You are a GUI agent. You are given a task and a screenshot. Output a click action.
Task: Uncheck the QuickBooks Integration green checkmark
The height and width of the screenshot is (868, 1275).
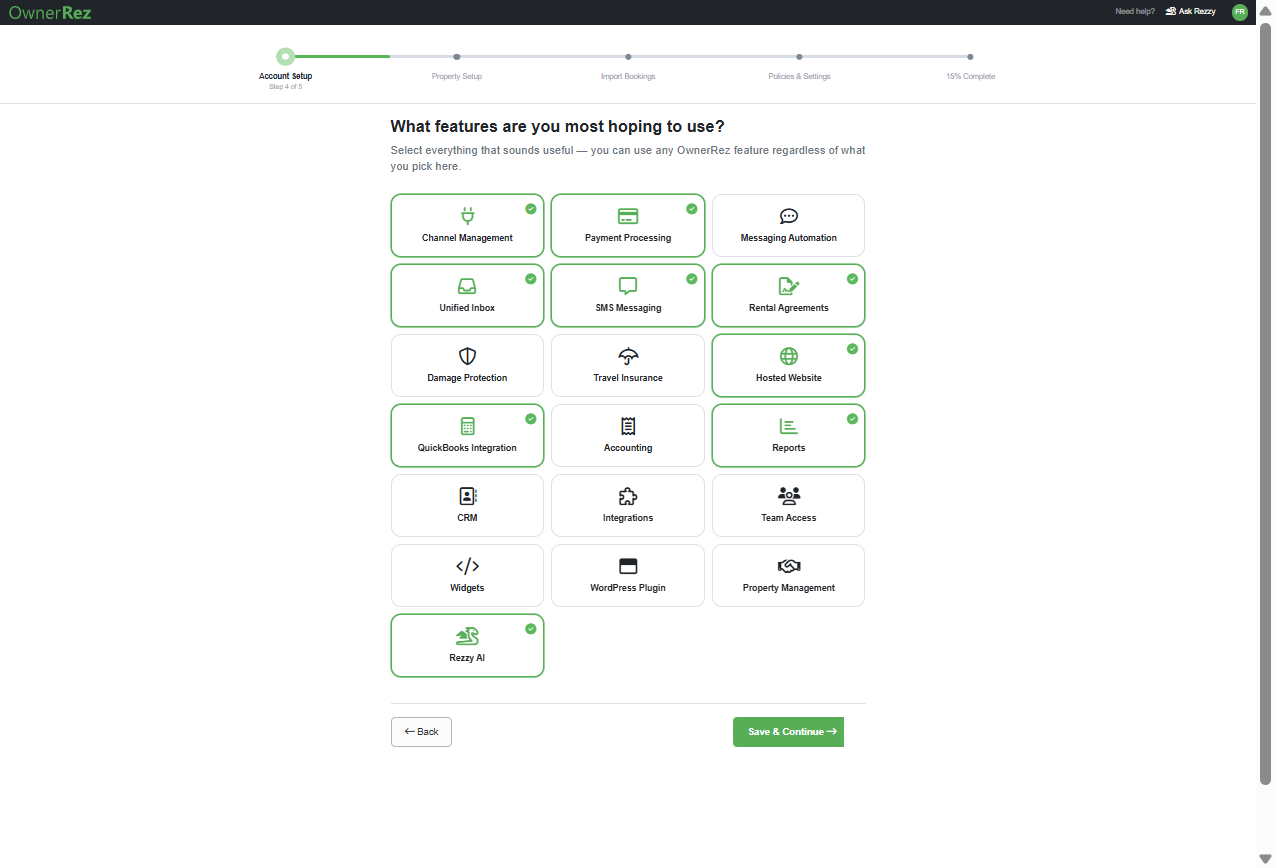(x=531, y=419)
